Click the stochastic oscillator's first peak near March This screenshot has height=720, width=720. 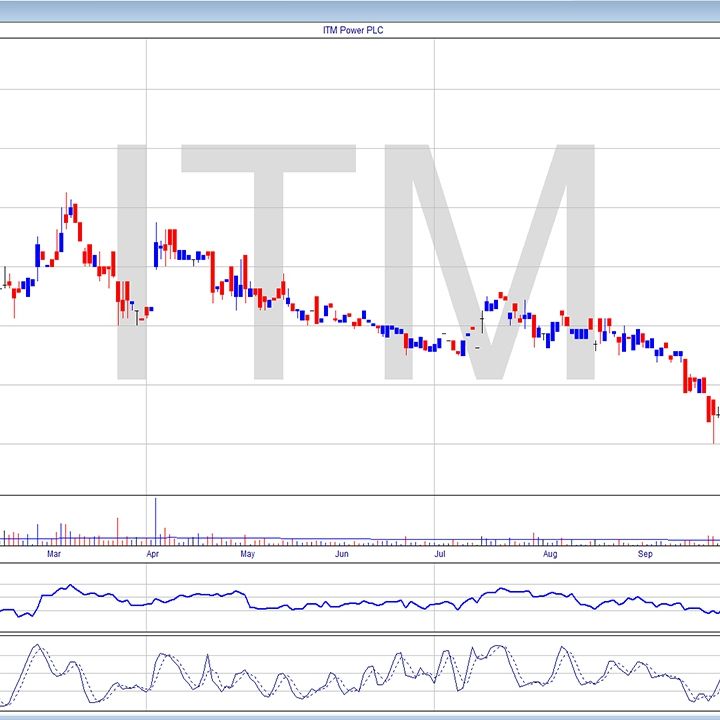[36, 647]
